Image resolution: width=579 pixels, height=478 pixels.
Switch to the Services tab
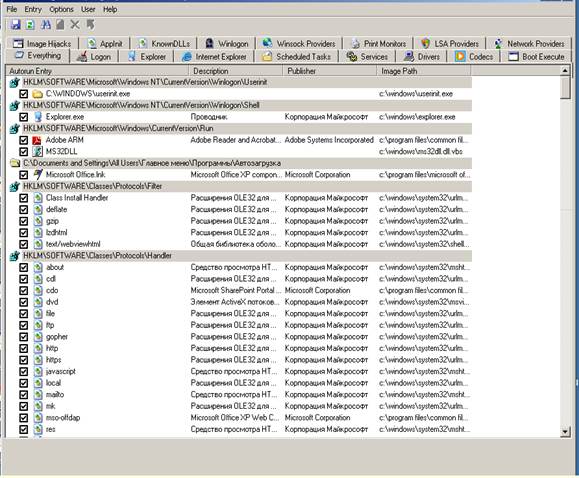pyautogui.click(x=367, y=57)
